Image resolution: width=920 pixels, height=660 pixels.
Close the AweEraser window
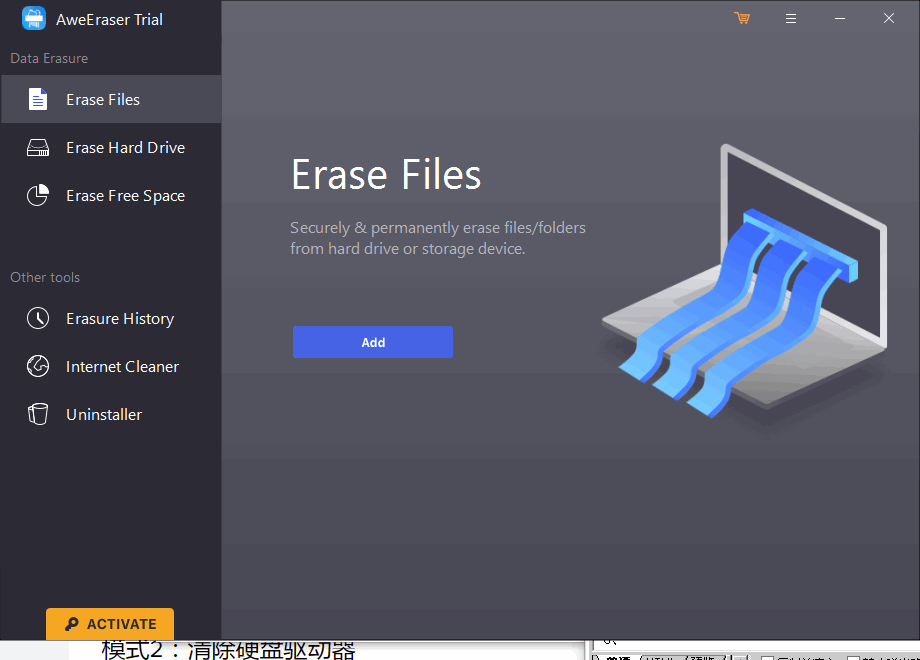pos(889,18)
